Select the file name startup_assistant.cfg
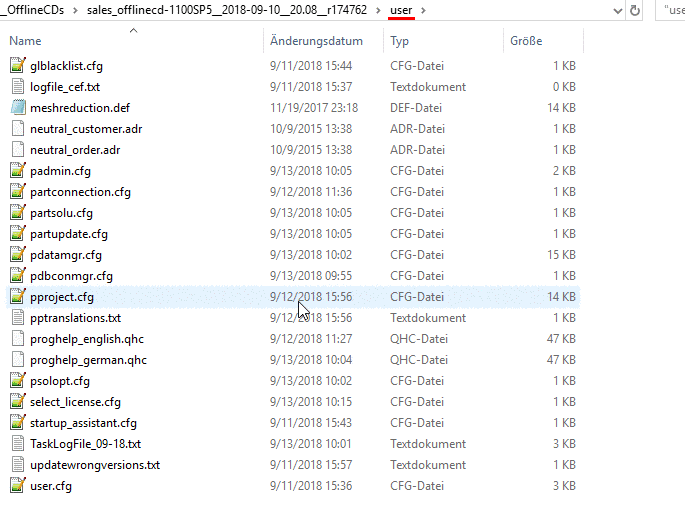 [x=83, y=423]
